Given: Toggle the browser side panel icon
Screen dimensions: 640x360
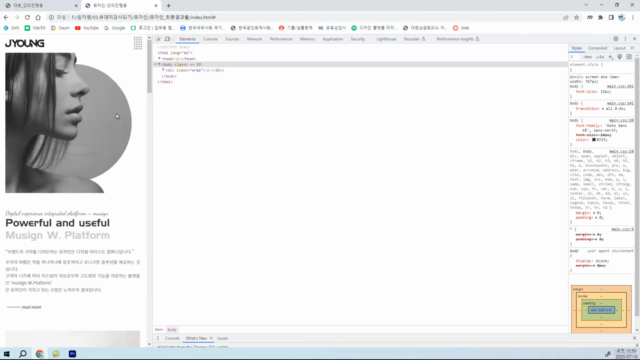Looking at the screenshot, I should 611,18.
